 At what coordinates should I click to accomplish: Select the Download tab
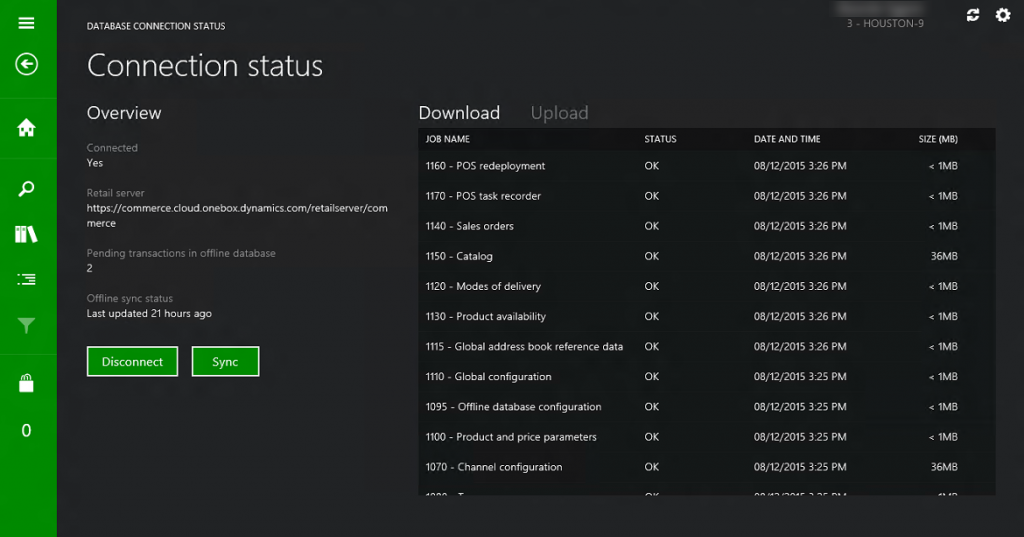pyautogui.click(x=459, y=113)
